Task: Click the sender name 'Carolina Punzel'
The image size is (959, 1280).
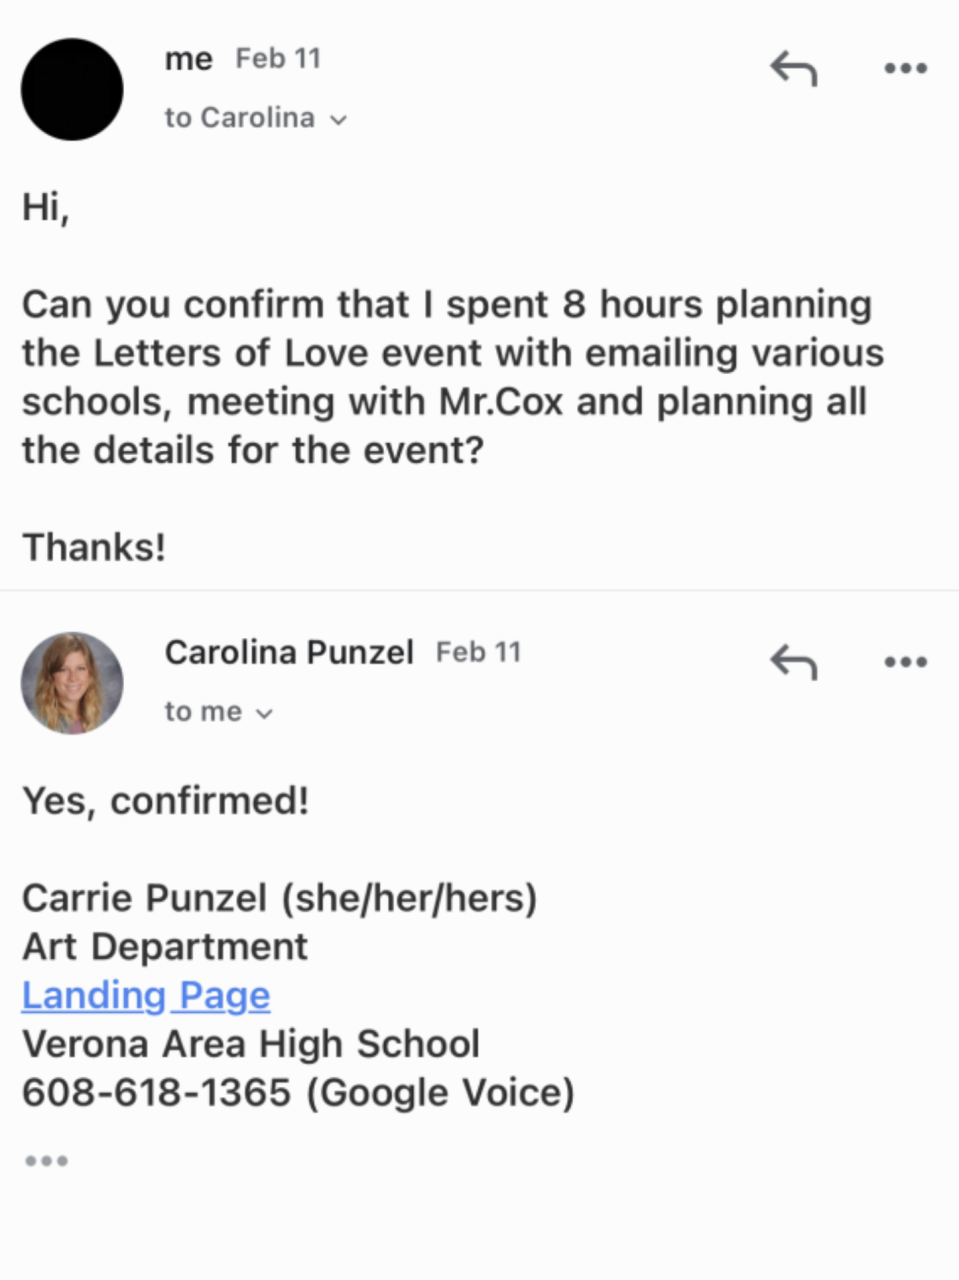Action: click(x=288, y=652)
